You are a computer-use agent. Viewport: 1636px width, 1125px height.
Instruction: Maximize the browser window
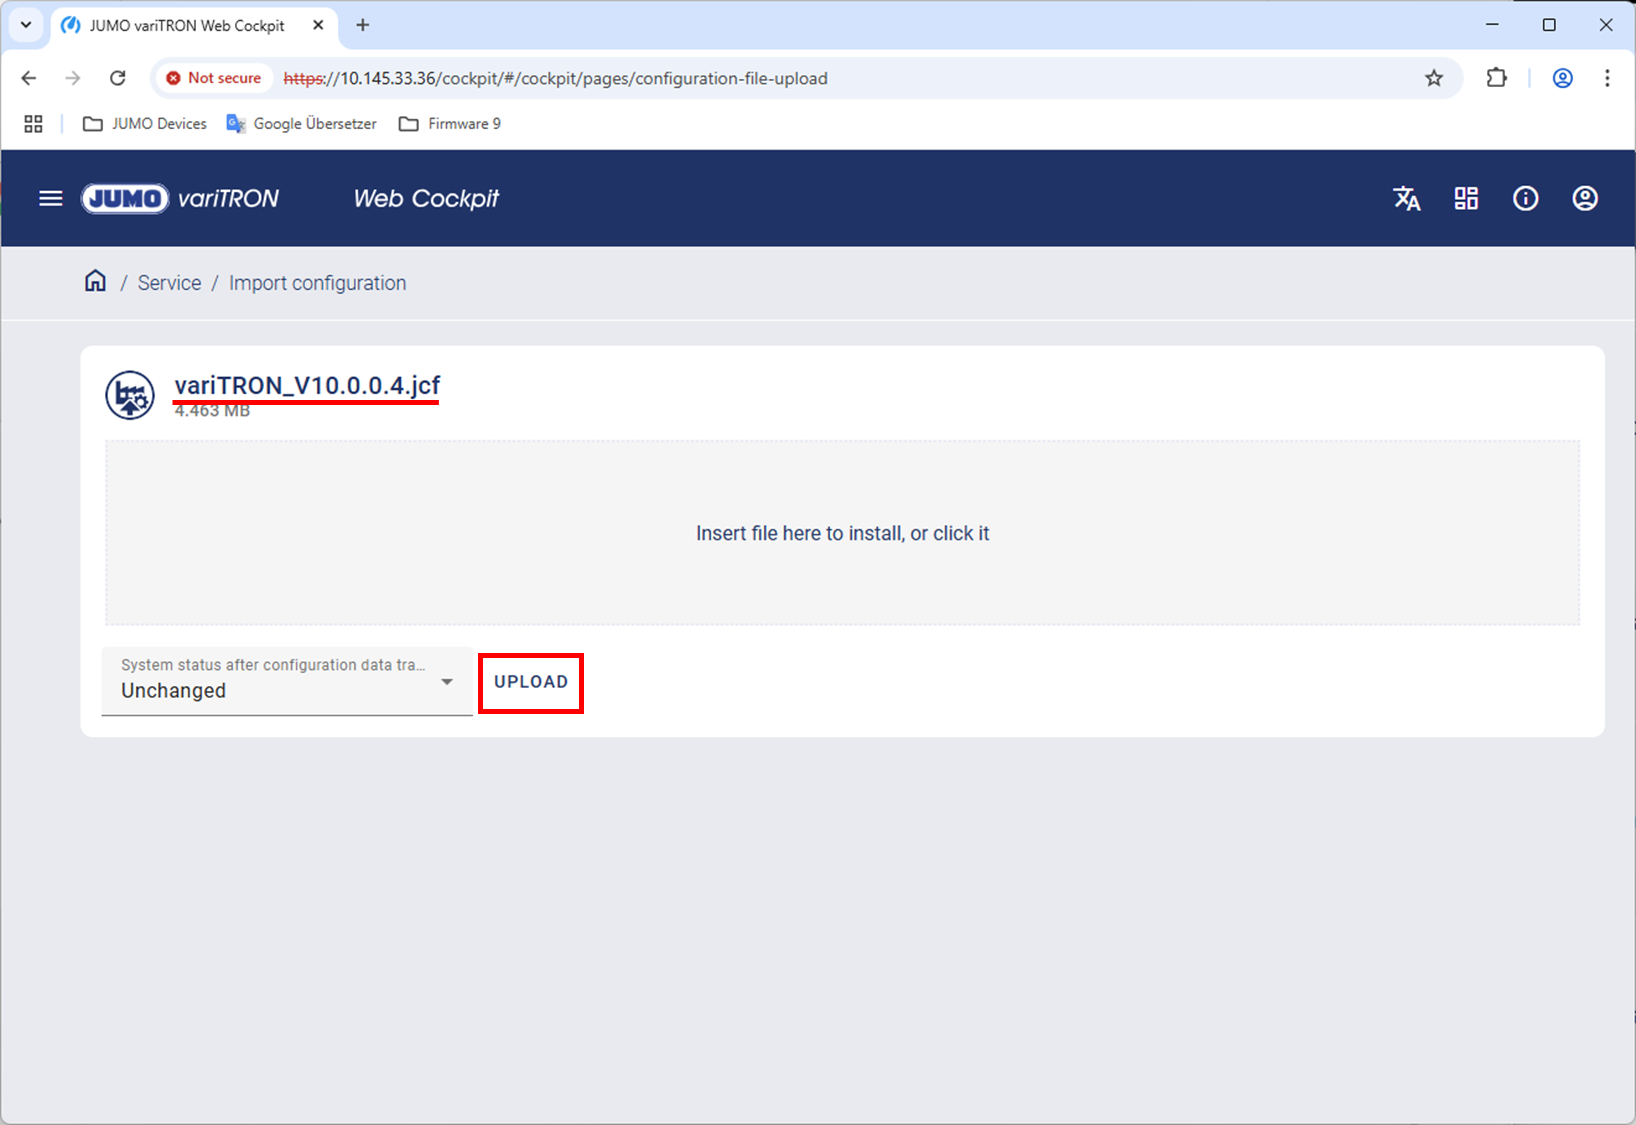click(x=1549, y=25)
